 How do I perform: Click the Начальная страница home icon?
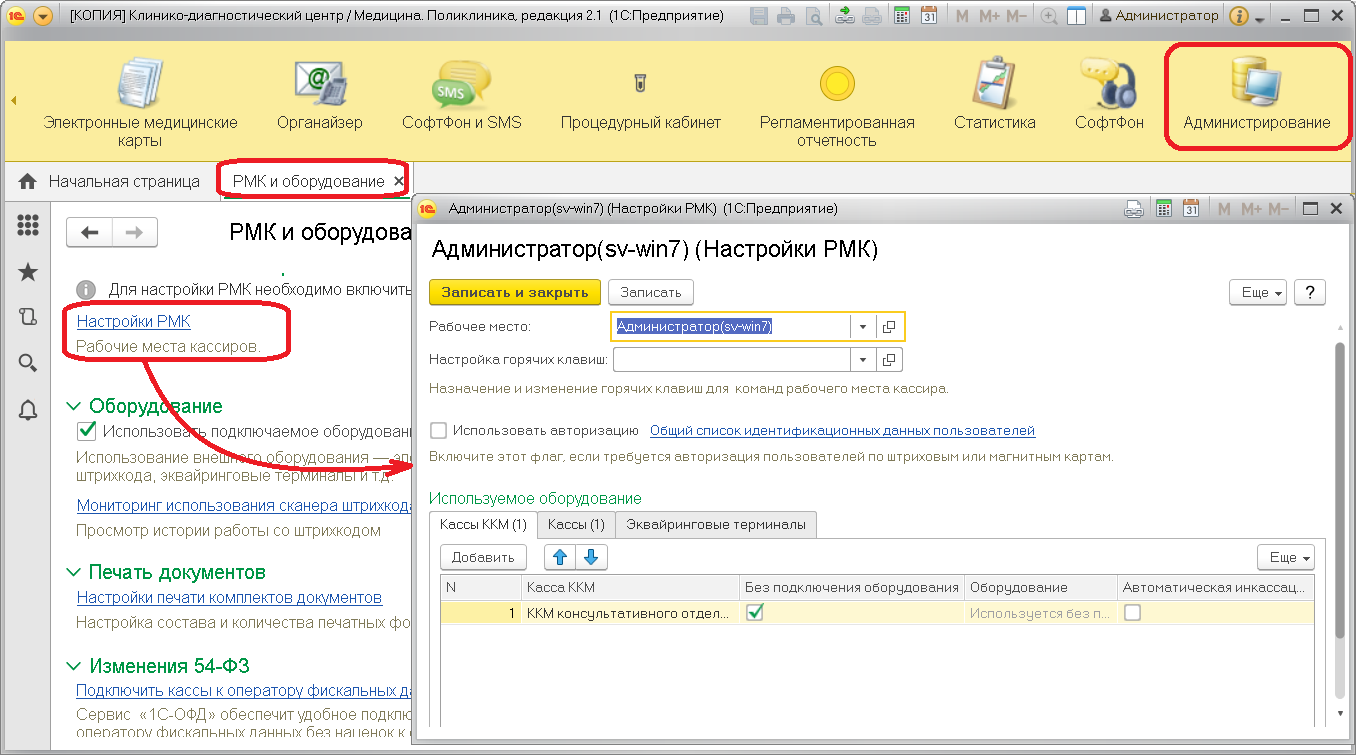28,181
